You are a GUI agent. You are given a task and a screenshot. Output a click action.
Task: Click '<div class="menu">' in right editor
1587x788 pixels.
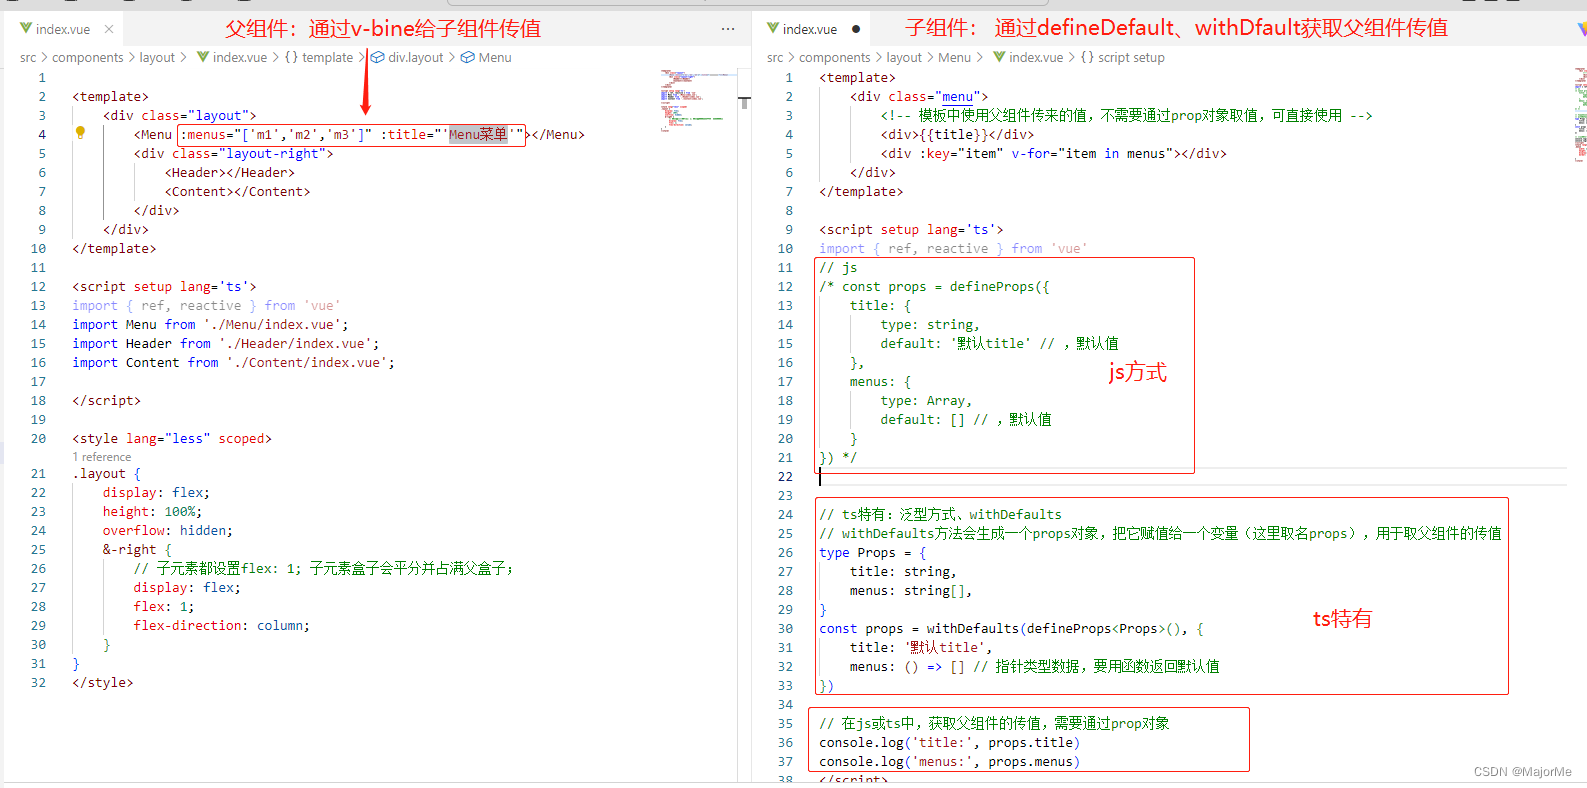coord(919,97)
